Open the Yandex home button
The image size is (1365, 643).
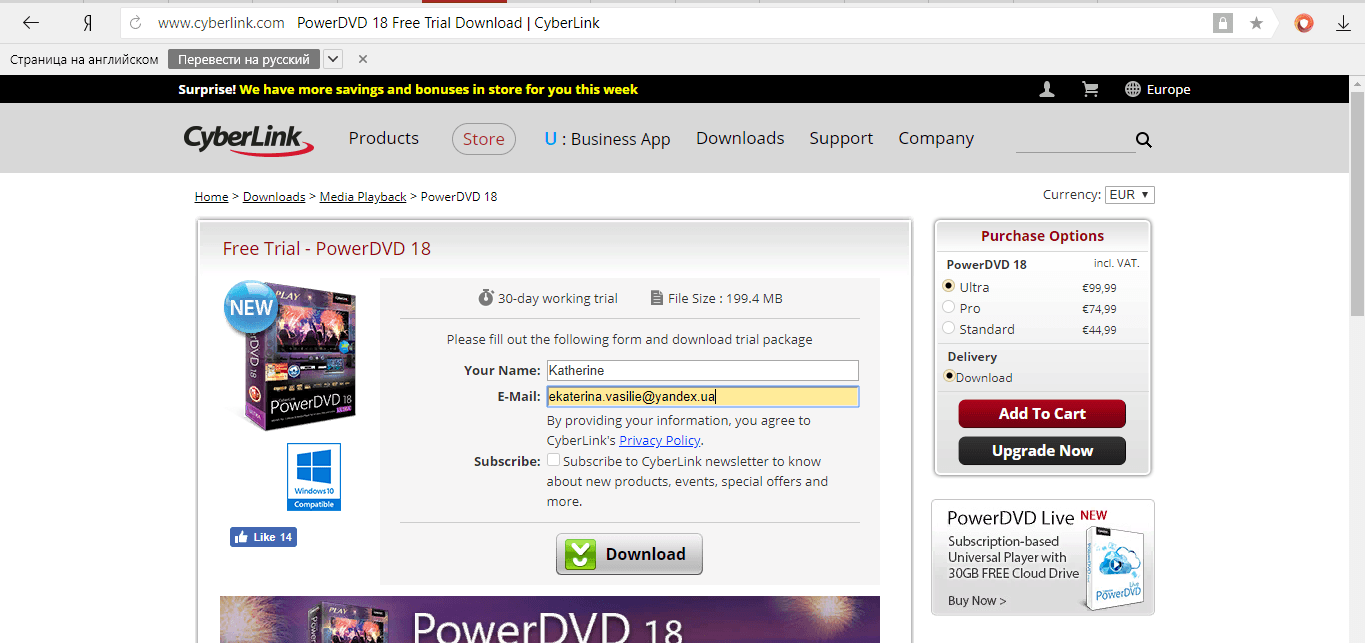coord(88,23)
